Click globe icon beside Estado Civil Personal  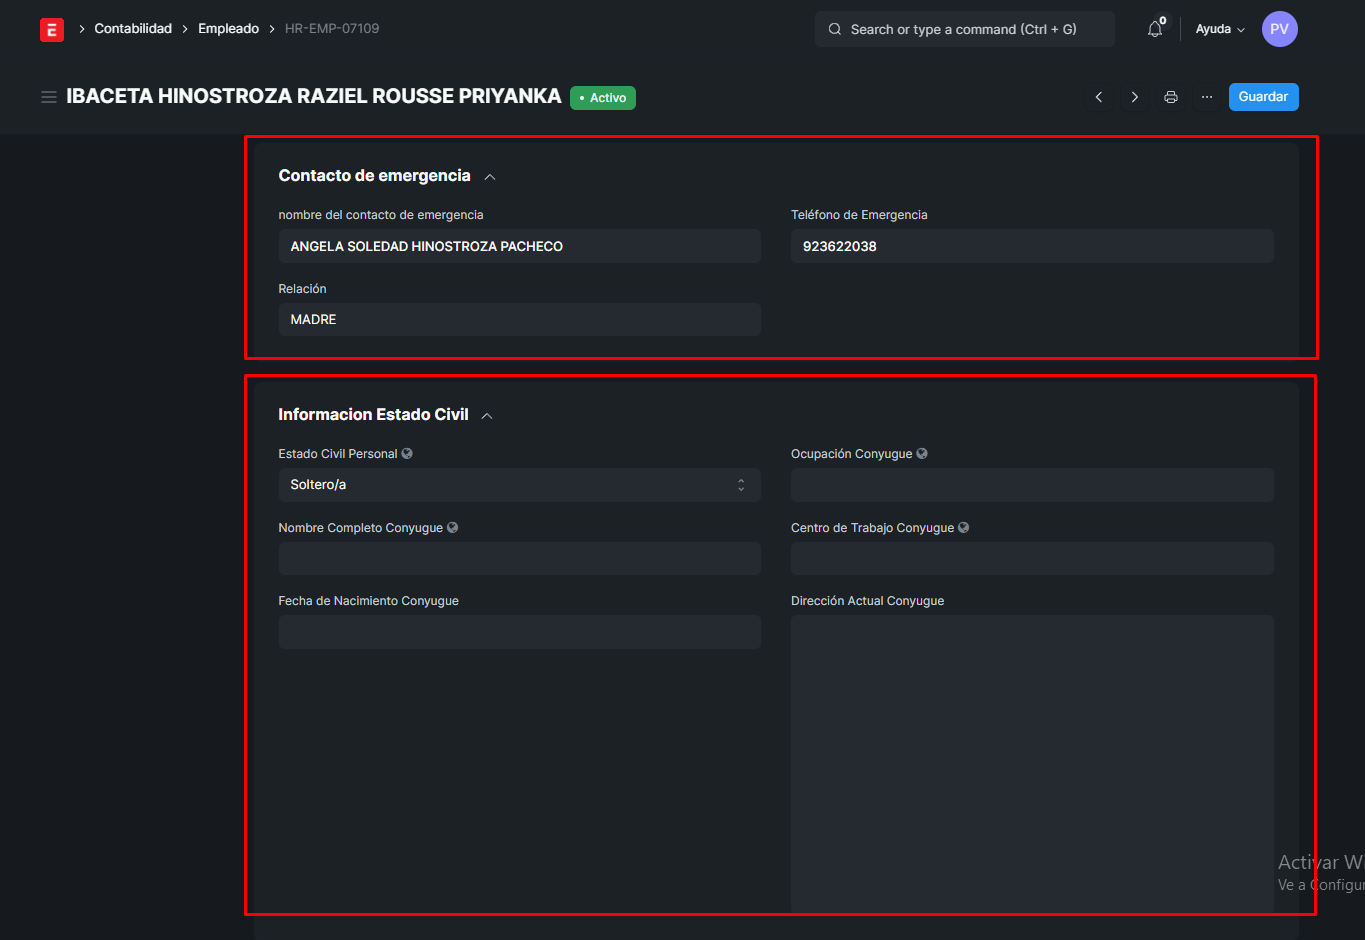407,454
